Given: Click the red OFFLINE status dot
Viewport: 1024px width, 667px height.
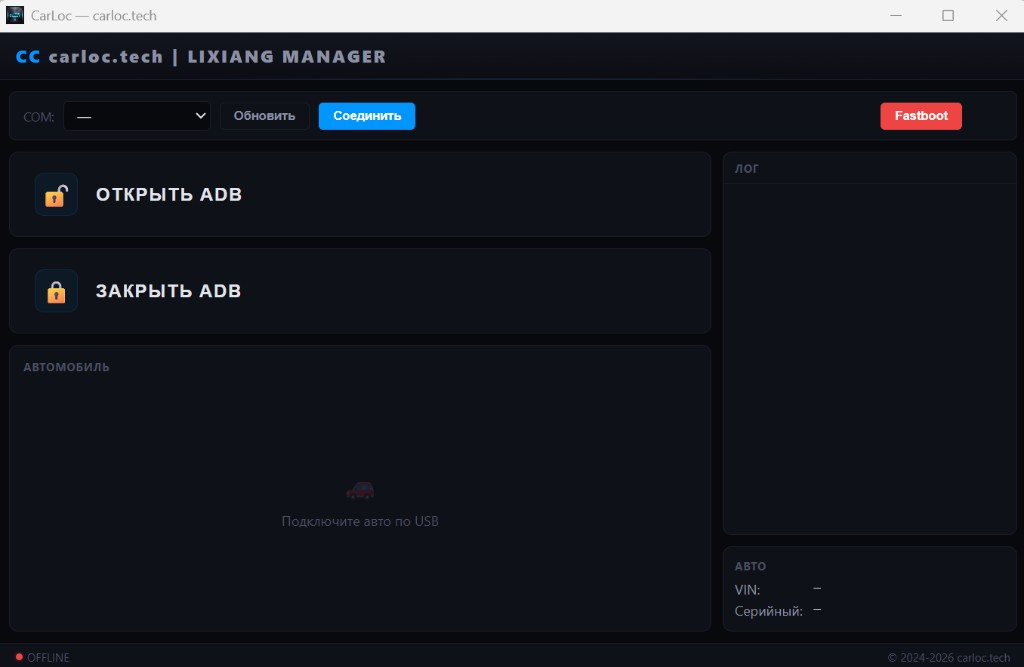Looking at the screenshot, I should click(19, 657).
